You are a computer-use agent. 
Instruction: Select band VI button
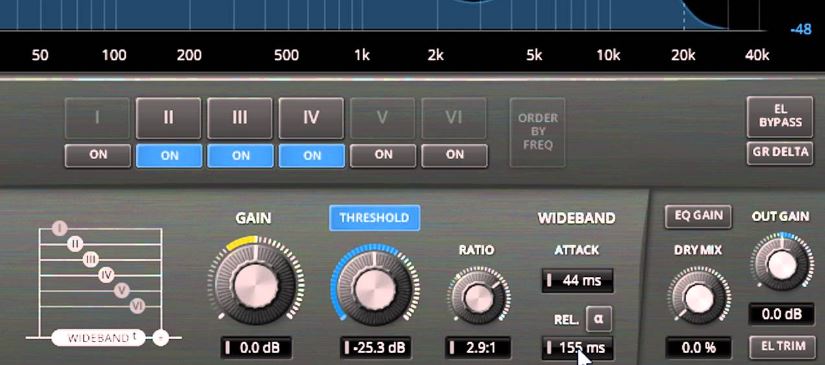click(454, 118)
